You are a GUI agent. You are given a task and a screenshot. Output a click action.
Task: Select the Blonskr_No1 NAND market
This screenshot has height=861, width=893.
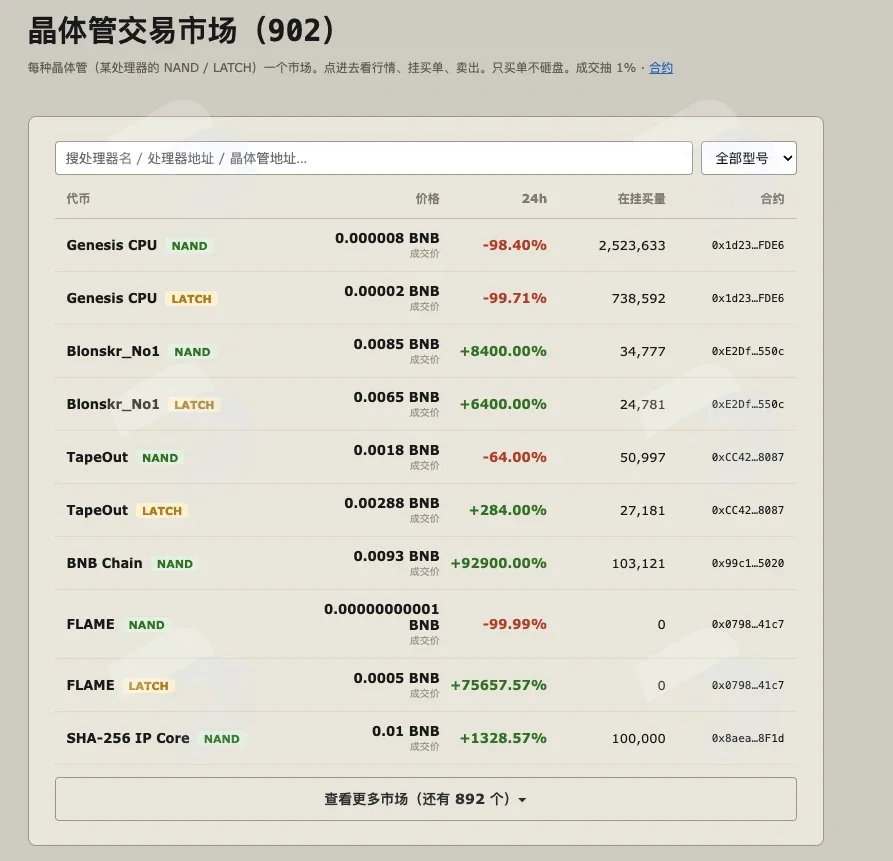point(425,351)
